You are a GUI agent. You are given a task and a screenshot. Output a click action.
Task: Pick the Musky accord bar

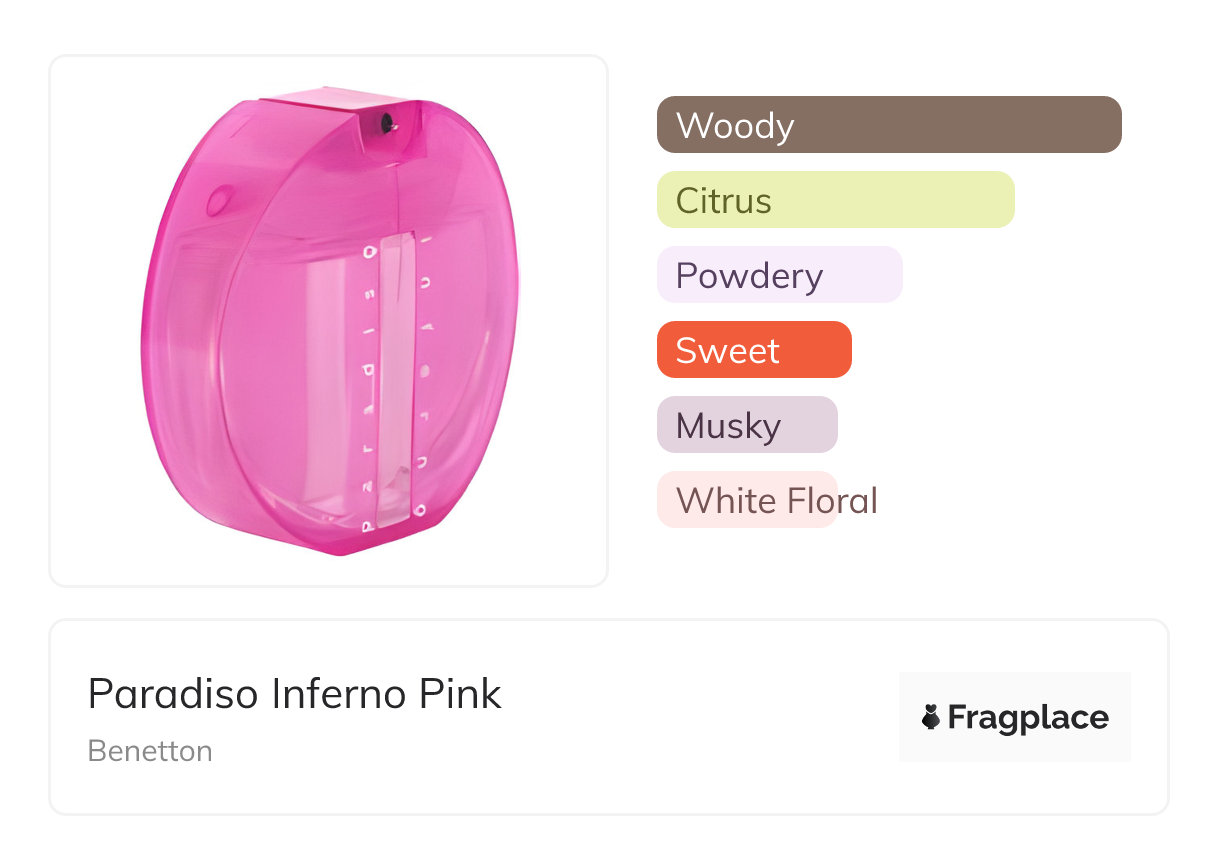point(746,425)
